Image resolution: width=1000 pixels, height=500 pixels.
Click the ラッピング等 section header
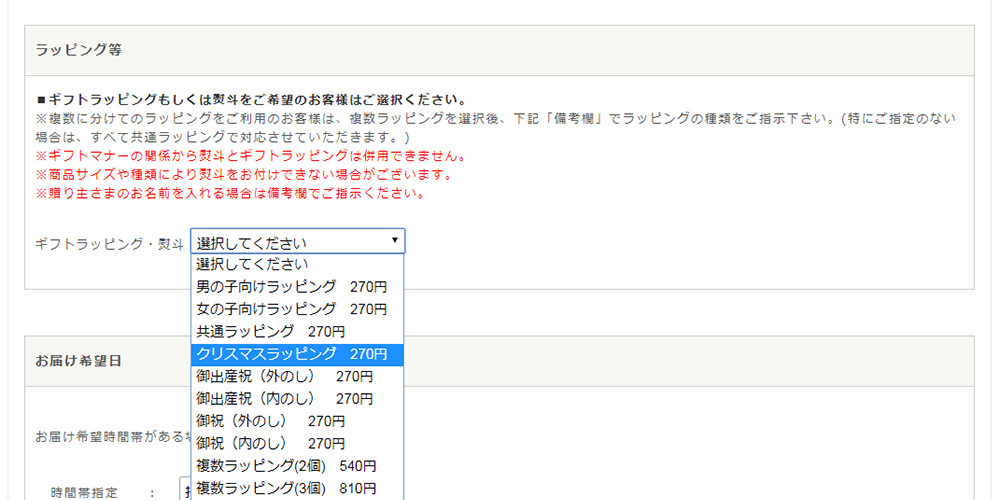tap(499, 50)
